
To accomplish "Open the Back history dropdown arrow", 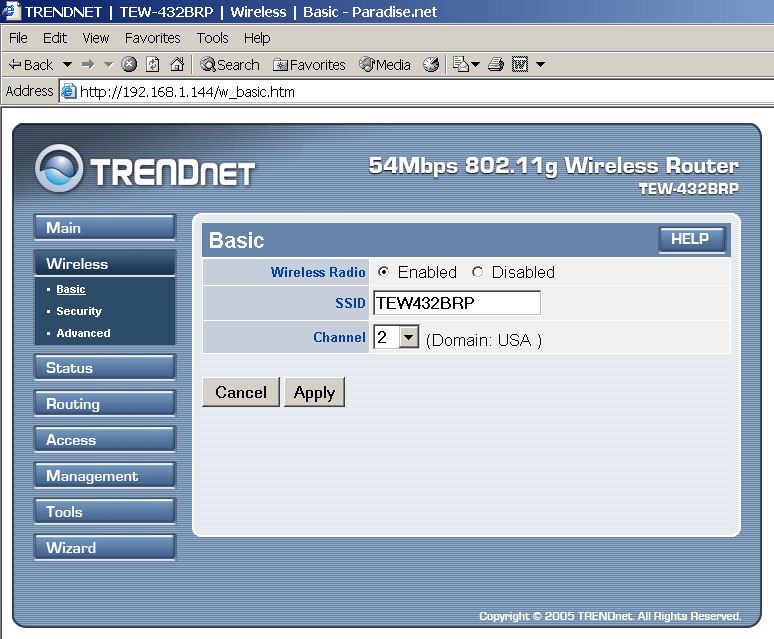I will 68,65.
